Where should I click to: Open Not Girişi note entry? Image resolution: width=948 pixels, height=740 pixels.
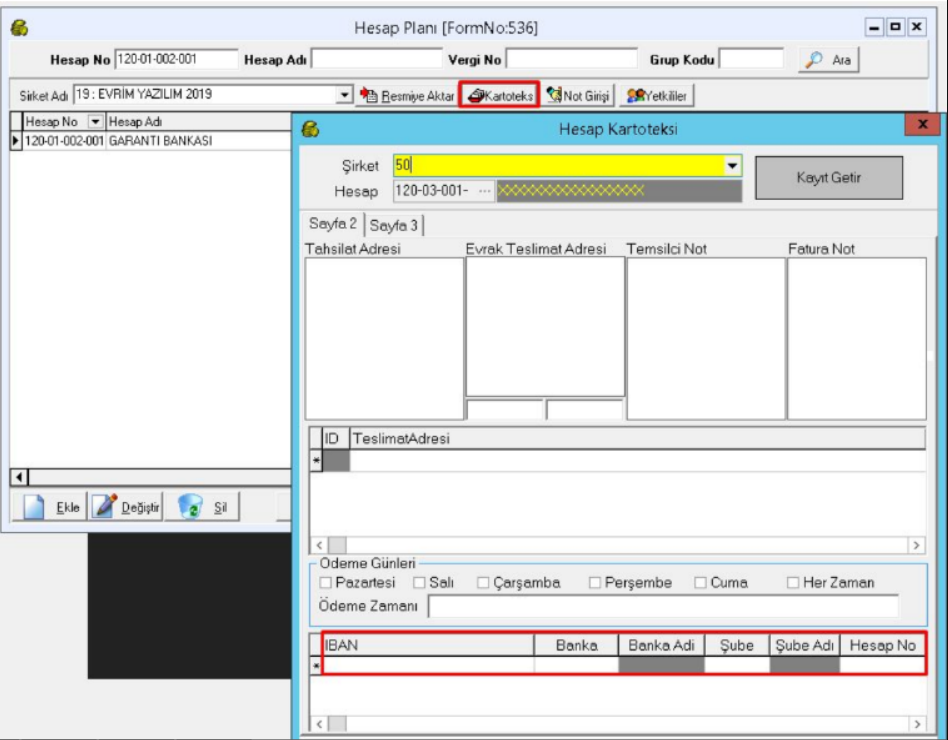click(x=579, y=96)
